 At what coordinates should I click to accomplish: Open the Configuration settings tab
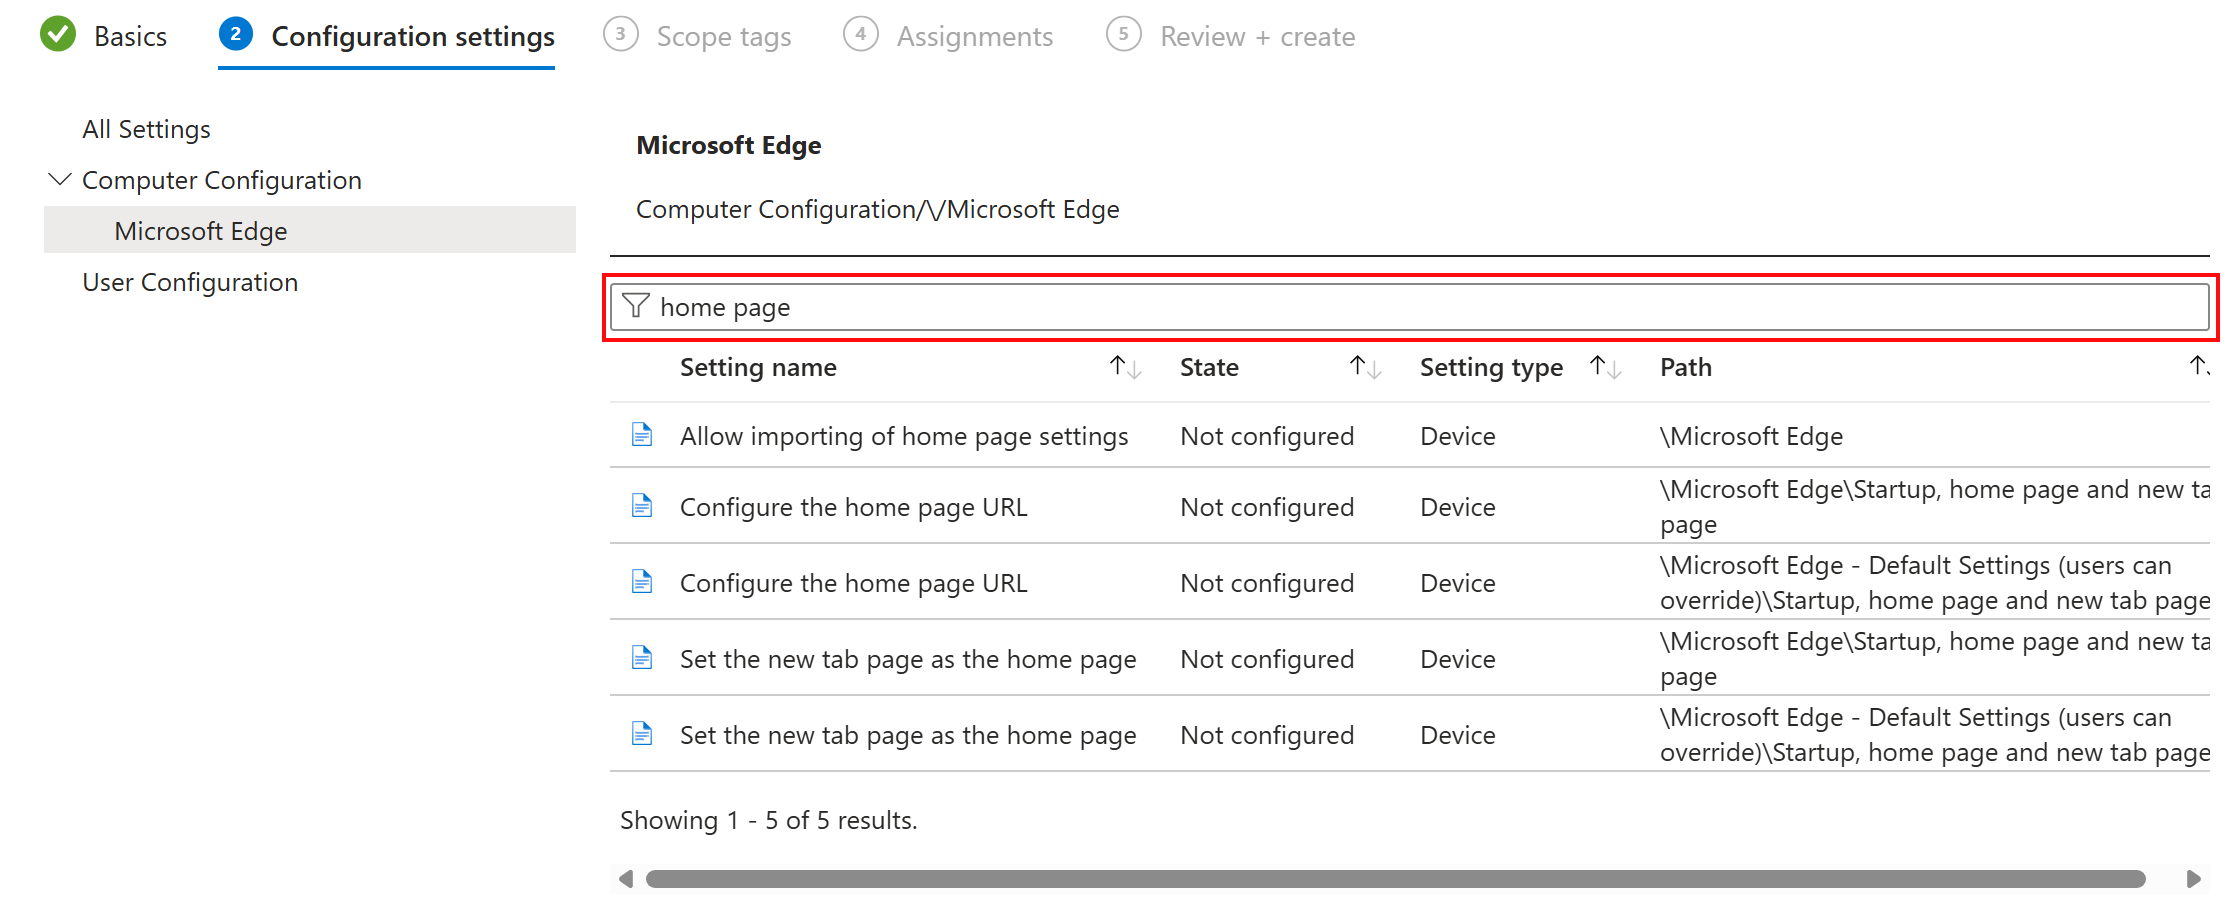[413, 36]
